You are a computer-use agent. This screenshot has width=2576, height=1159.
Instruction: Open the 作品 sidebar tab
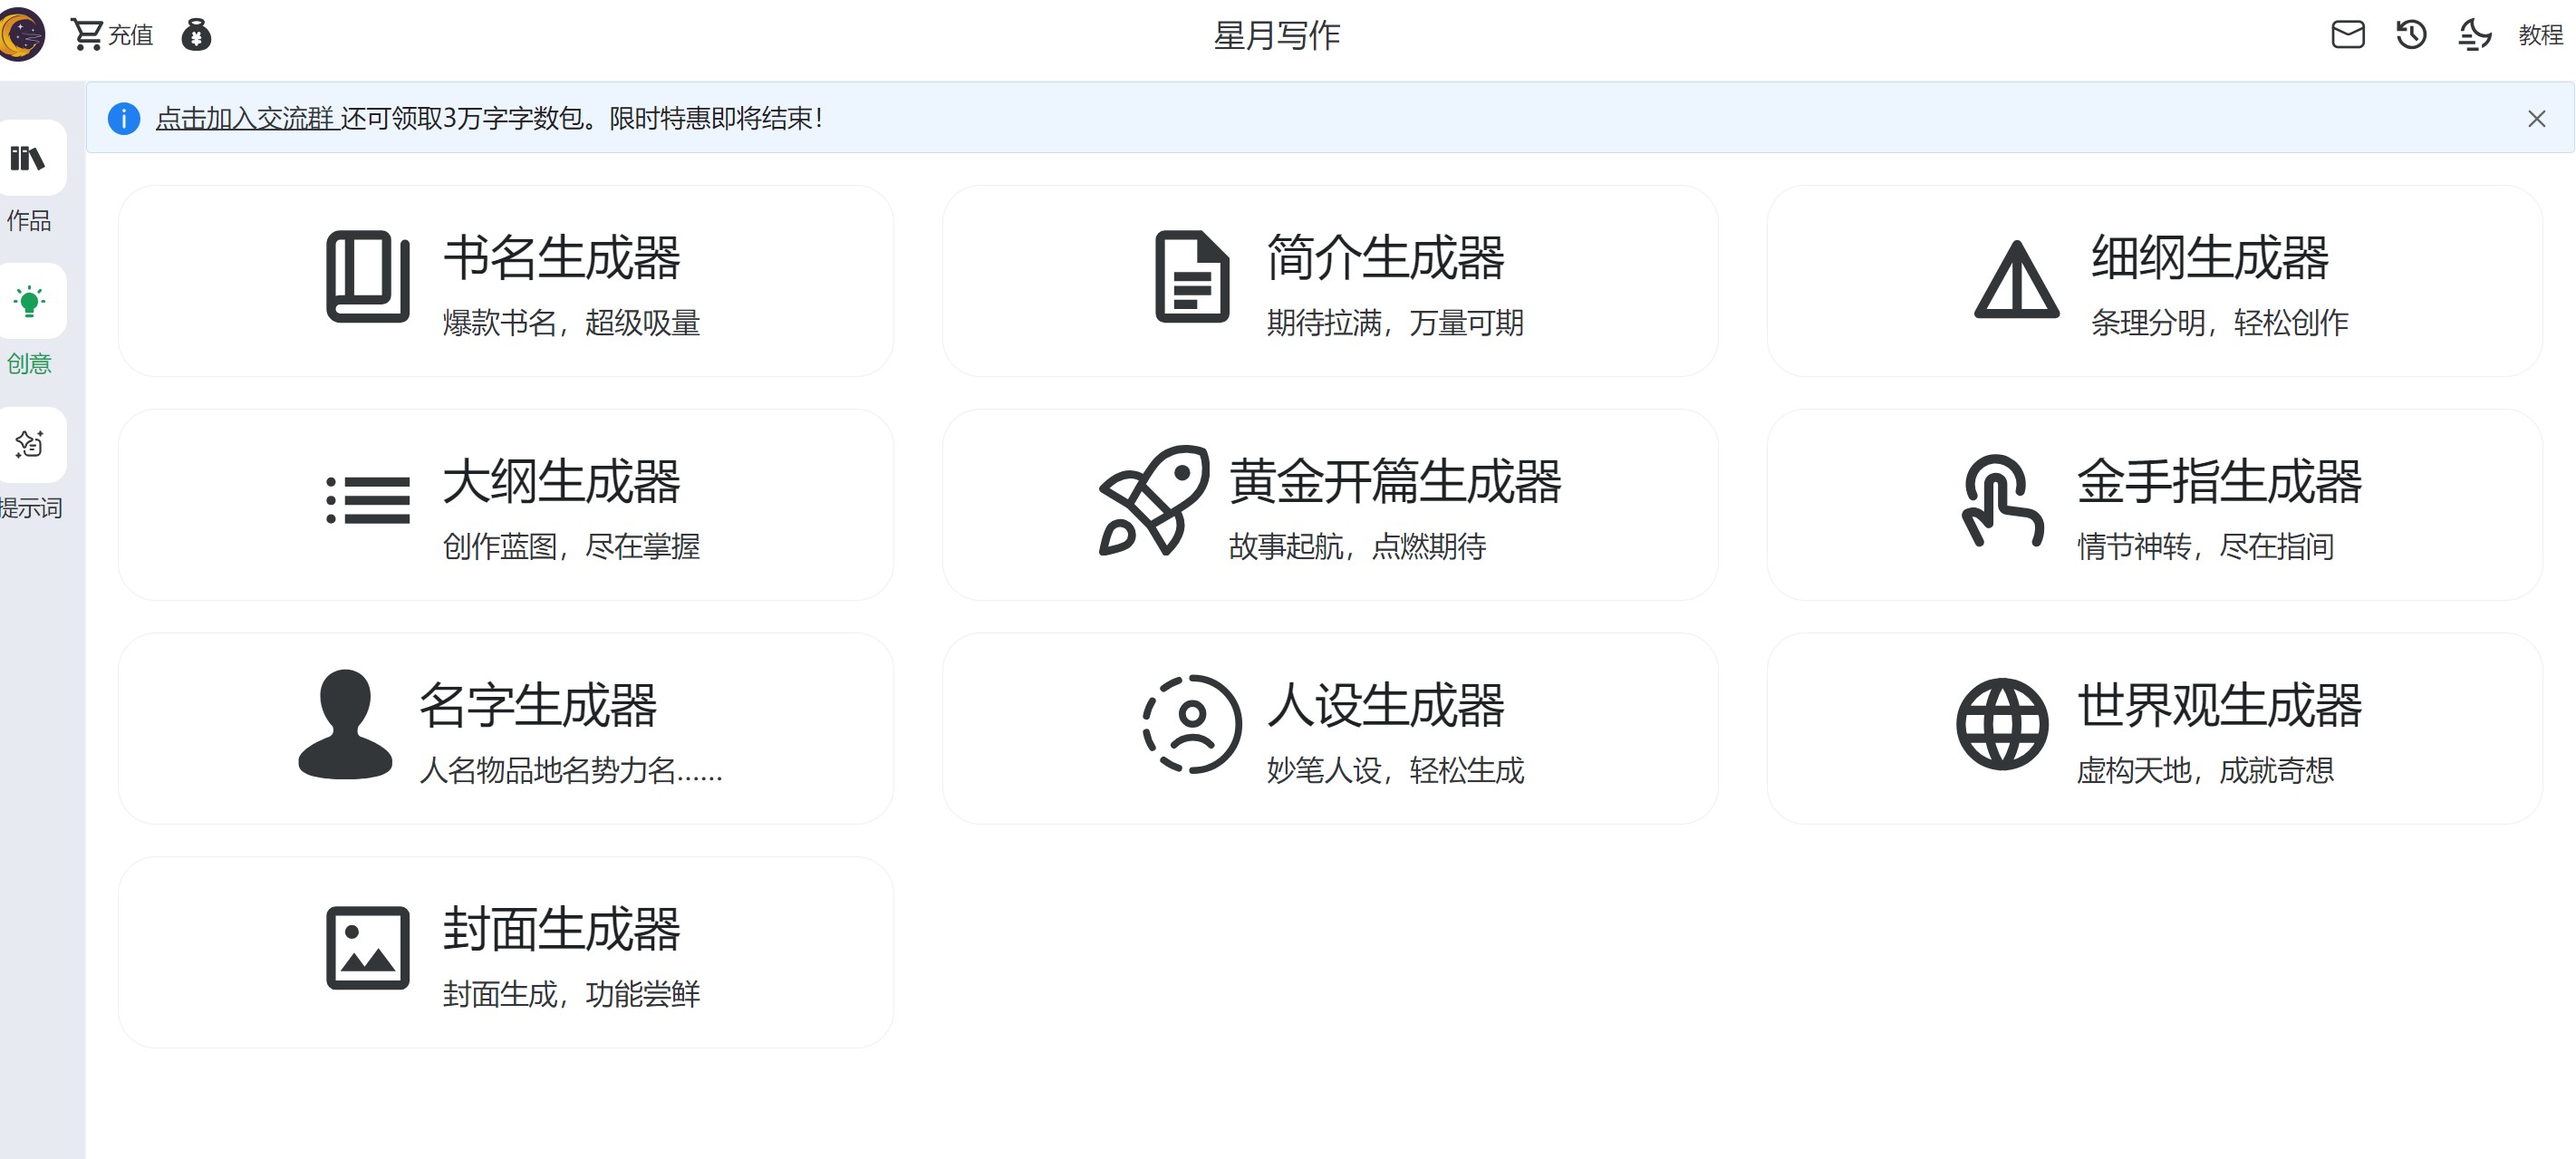tap(29, 158)
